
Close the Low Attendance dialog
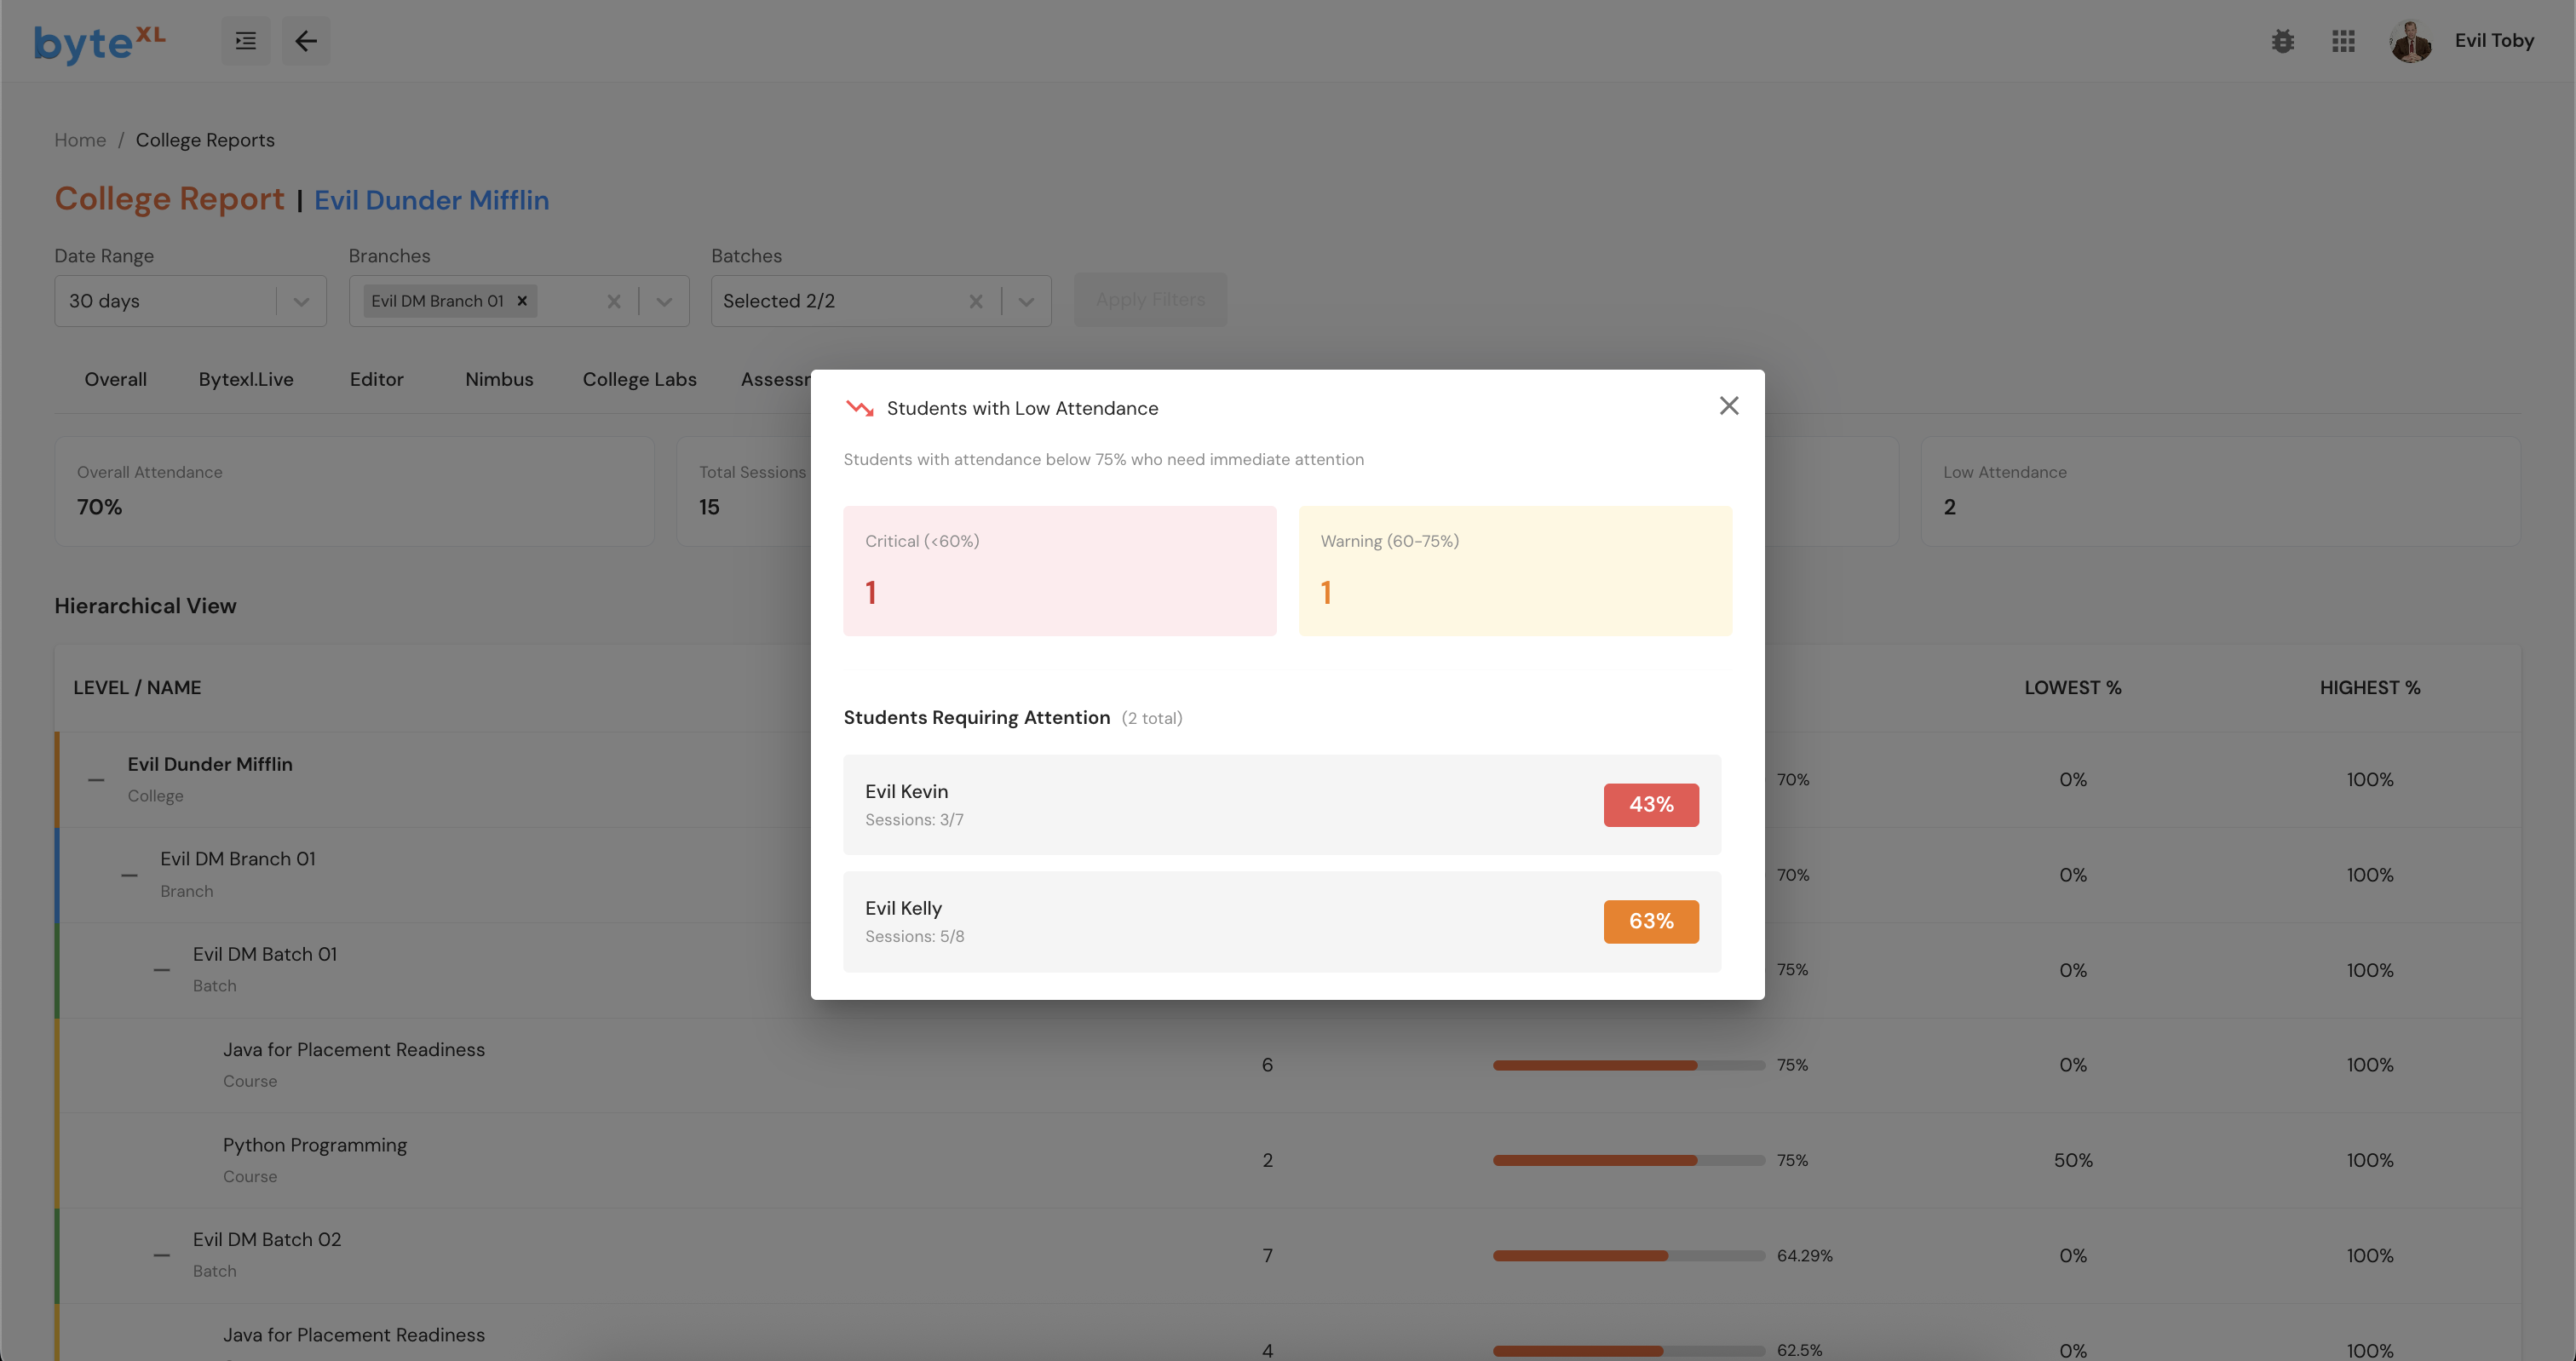point(1728,405)
